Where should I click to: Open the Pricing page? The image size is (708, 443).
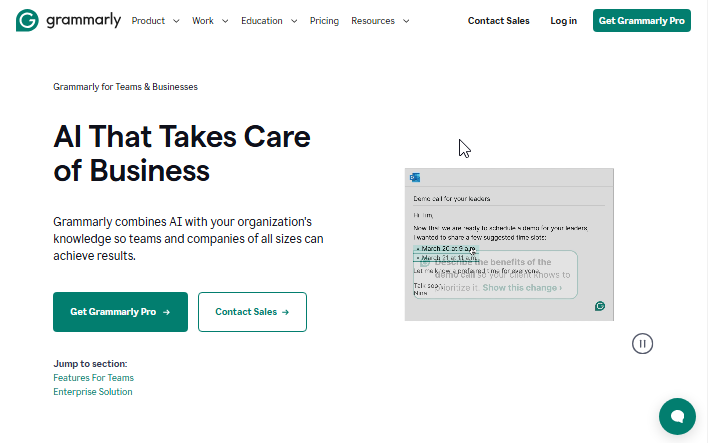pos(324,21)
